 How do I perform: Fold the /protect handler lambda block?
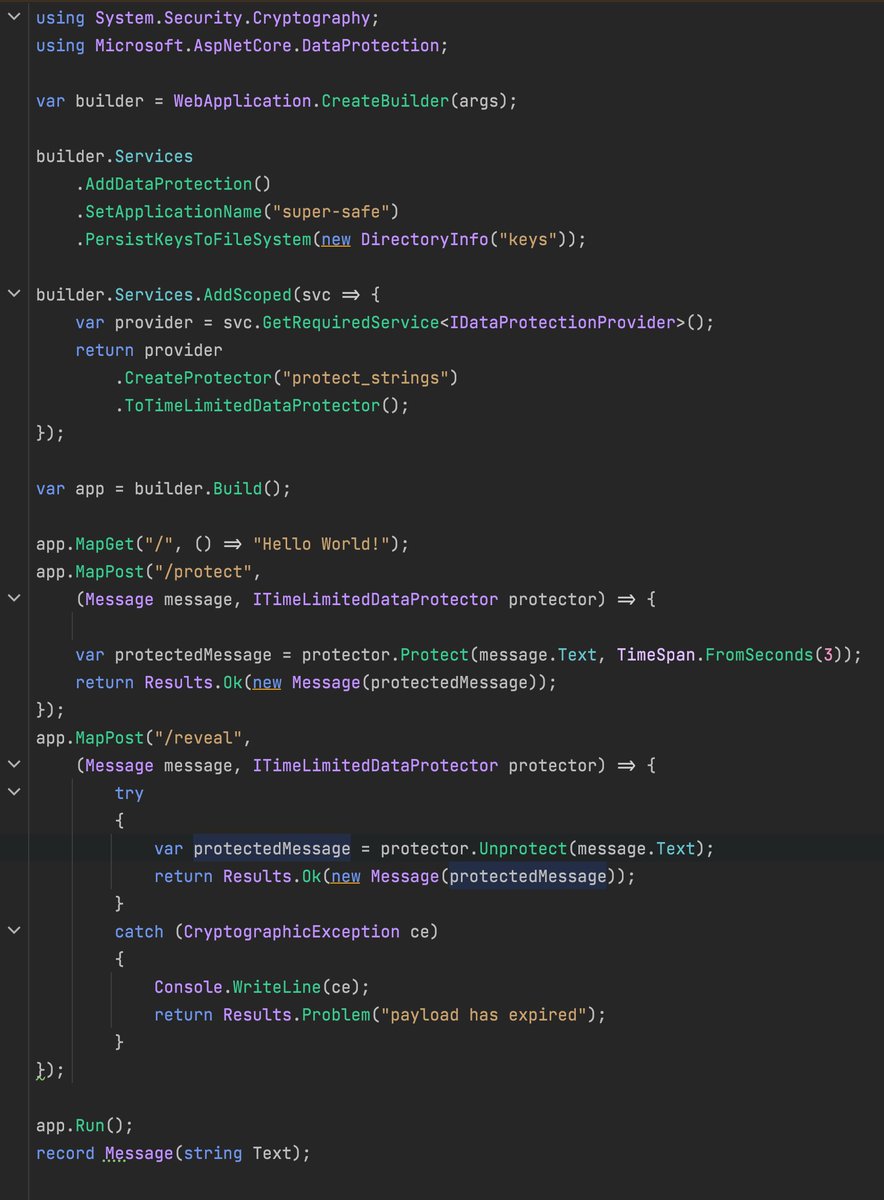13,598
